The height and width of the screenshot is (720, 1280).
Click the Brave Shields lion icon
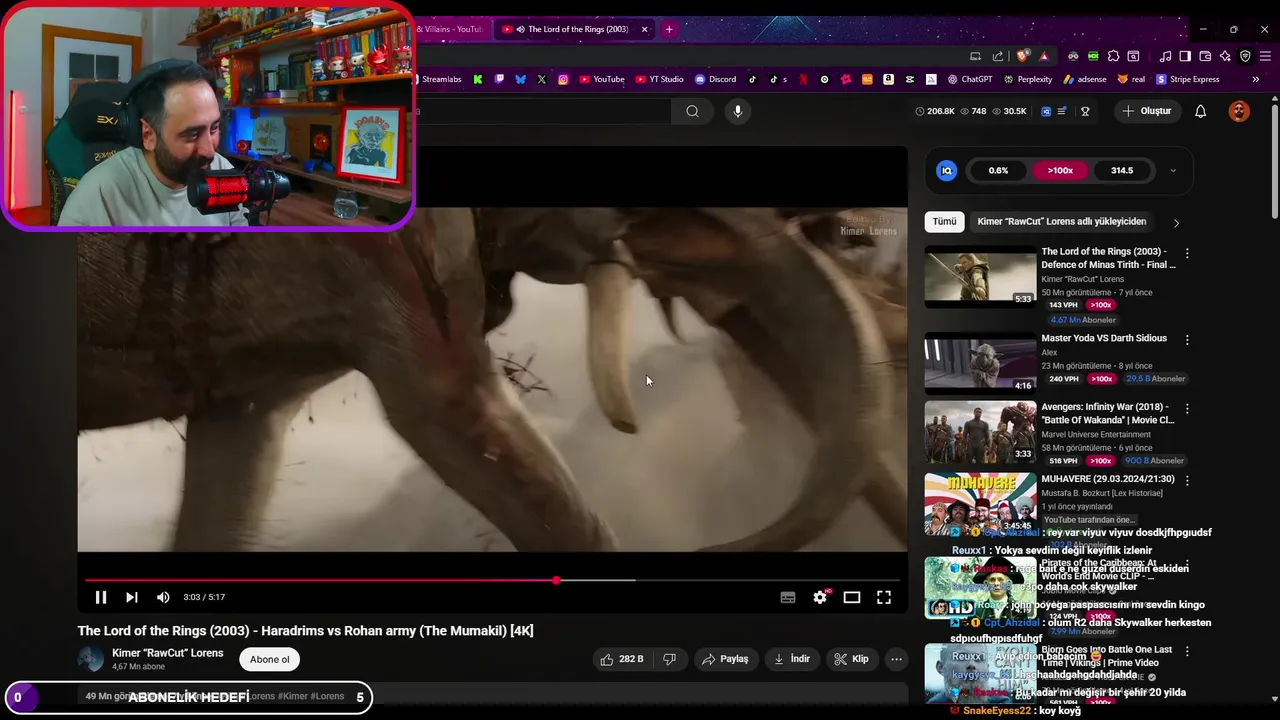coord(1022,56)
